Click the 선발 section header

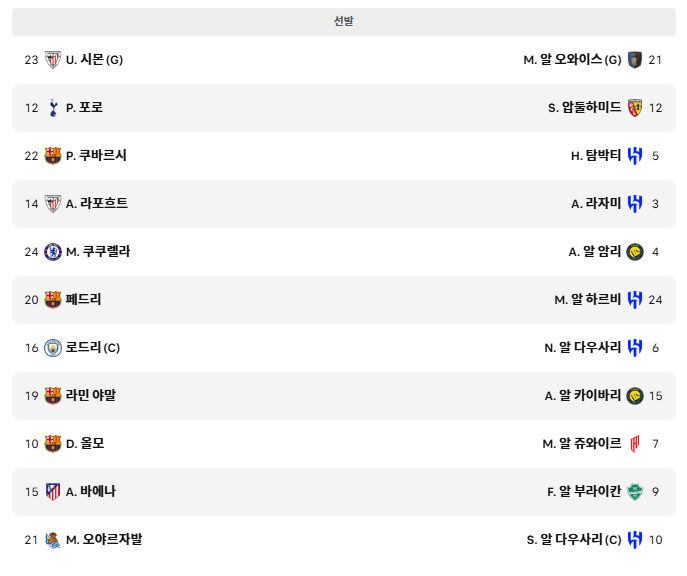(344, 21)
